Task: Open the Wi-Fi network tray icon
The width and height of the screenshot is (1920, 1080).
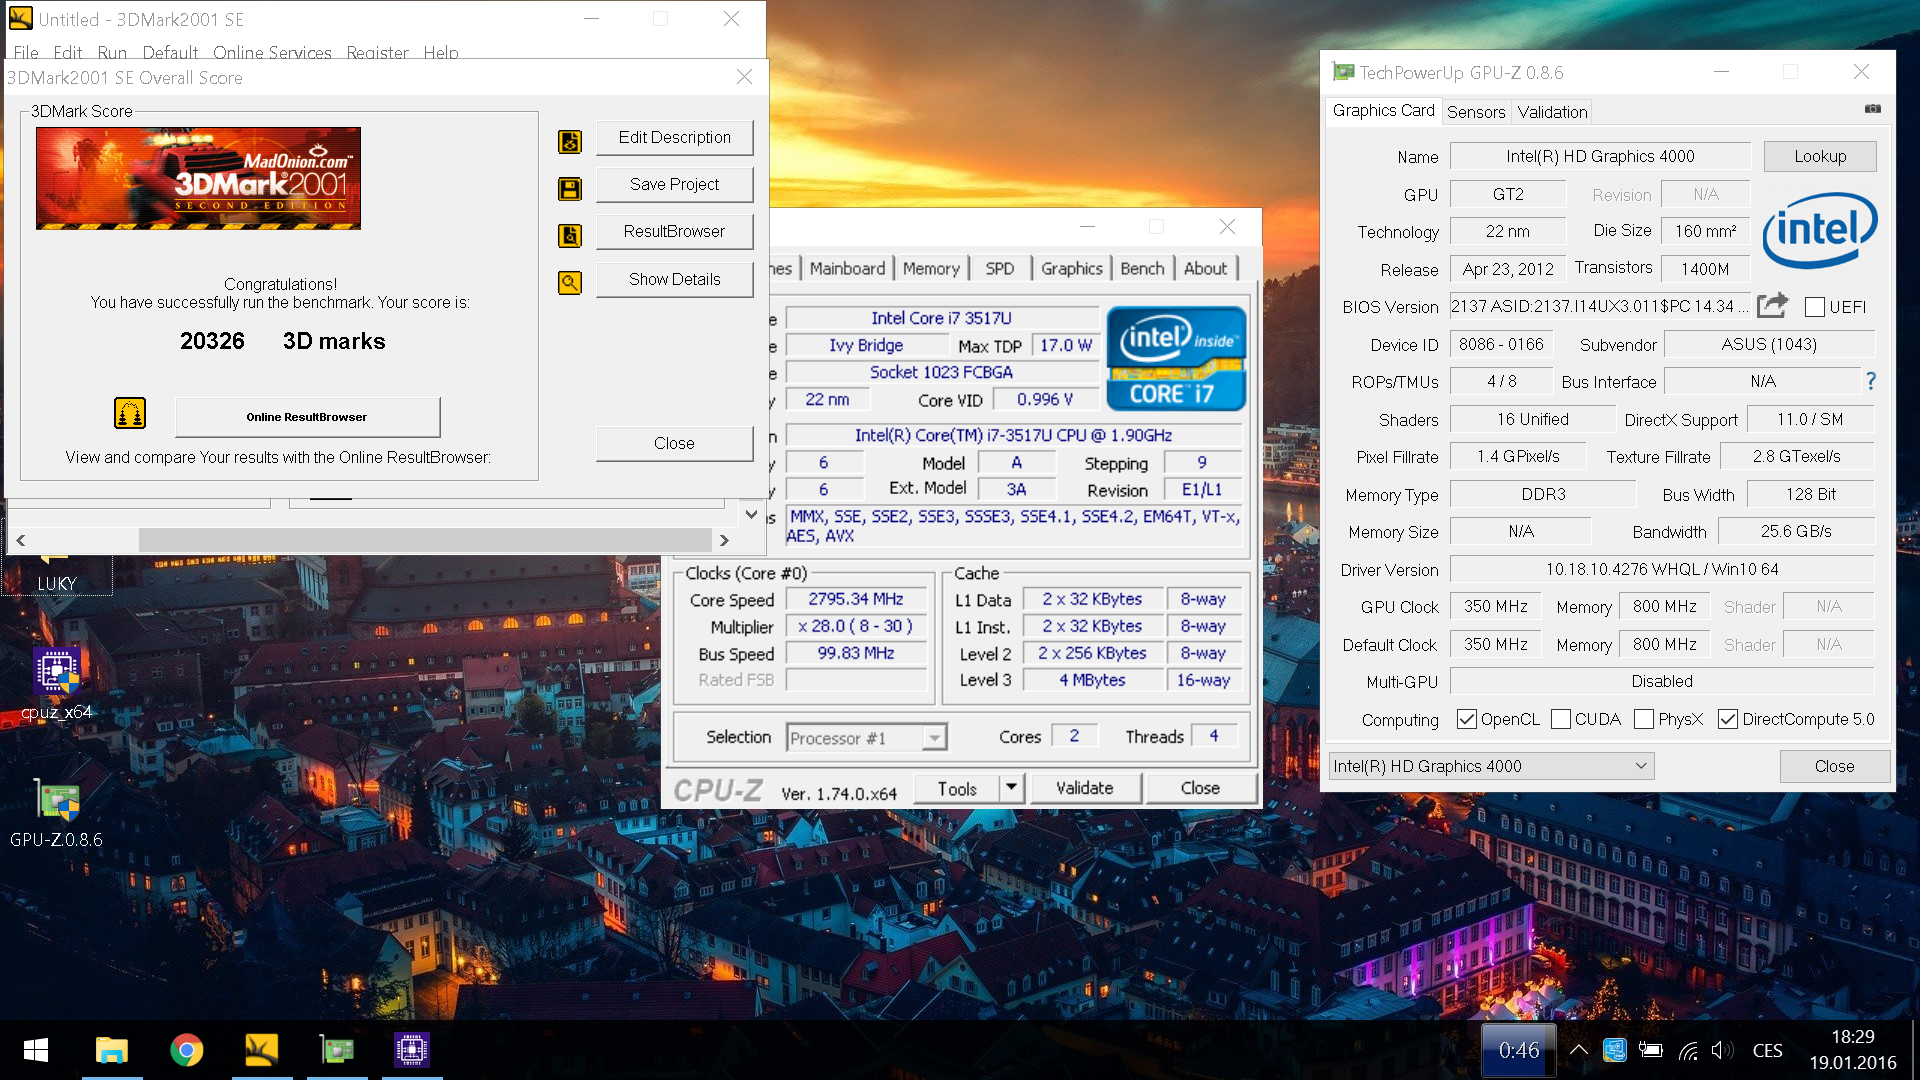Action: [1688, 1050]
